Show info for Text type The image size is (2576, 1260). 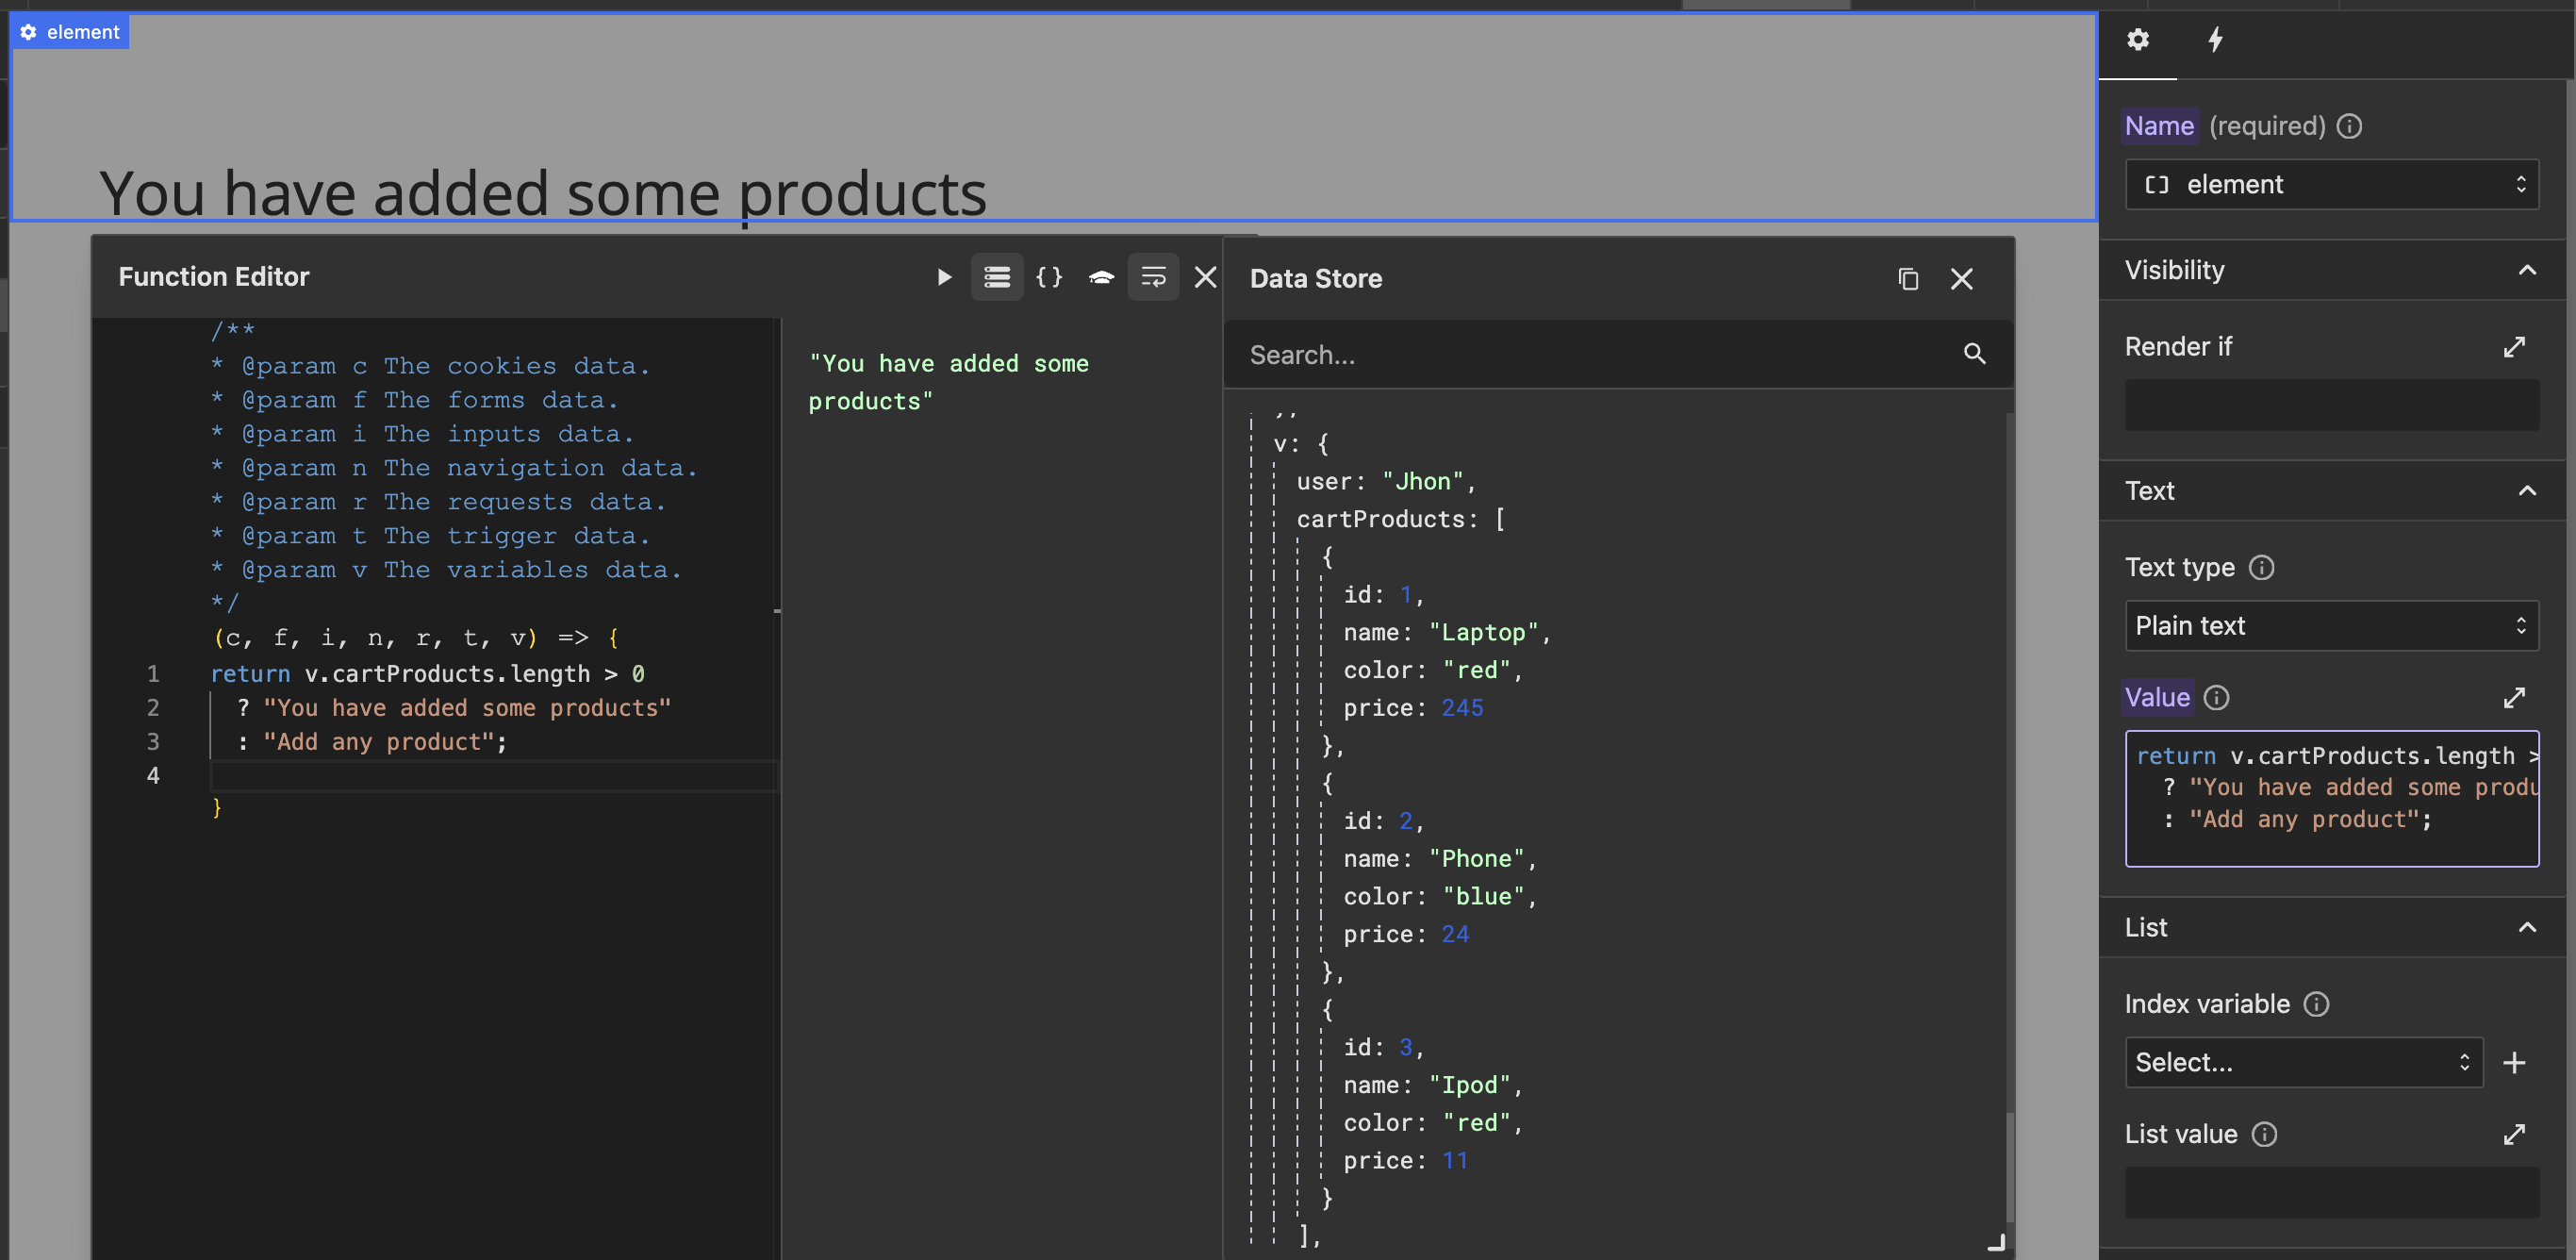[x=2261, y=568]
